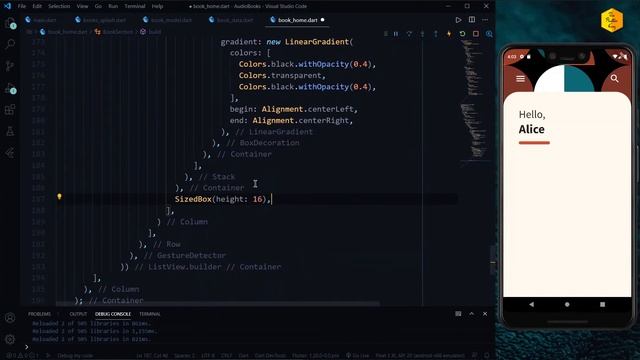
Task: Click unsaved dot on book_home.dart tab
Action: (322, 20)
